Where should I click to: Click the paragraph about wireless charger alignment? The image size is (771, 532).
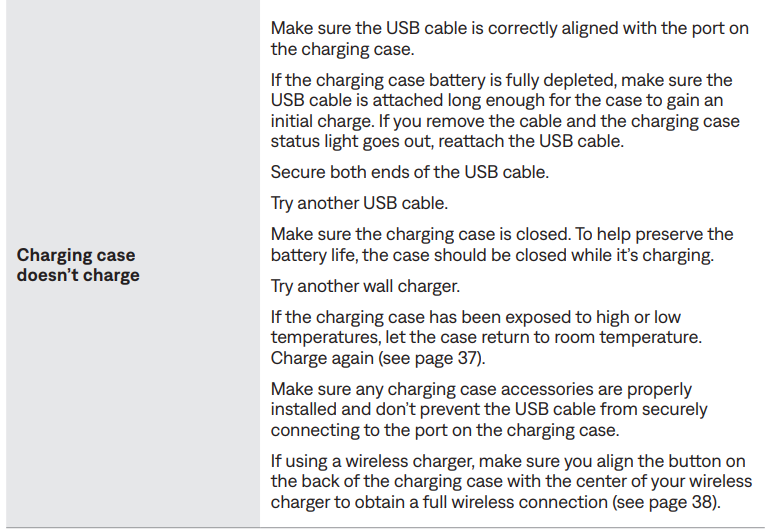click(511, 481)
